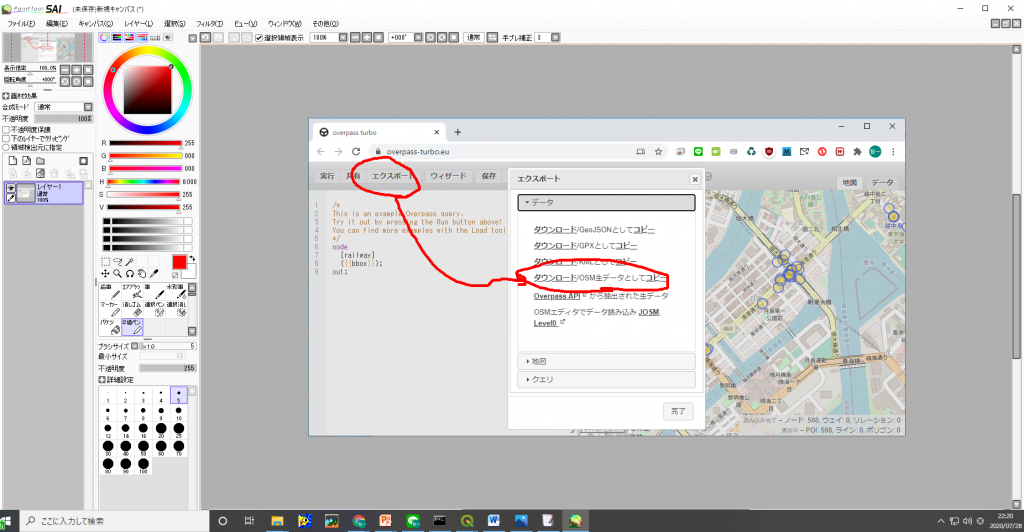Viewport: 1024px width, 532px height.
Task: Click the undo arrow in toolbar
Action: [204, 37]
